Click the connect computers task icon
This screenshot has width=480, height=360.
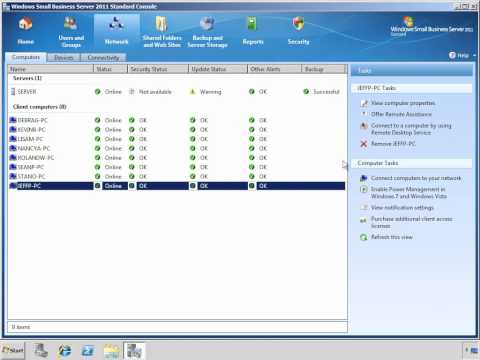click(x=364, y=178)
